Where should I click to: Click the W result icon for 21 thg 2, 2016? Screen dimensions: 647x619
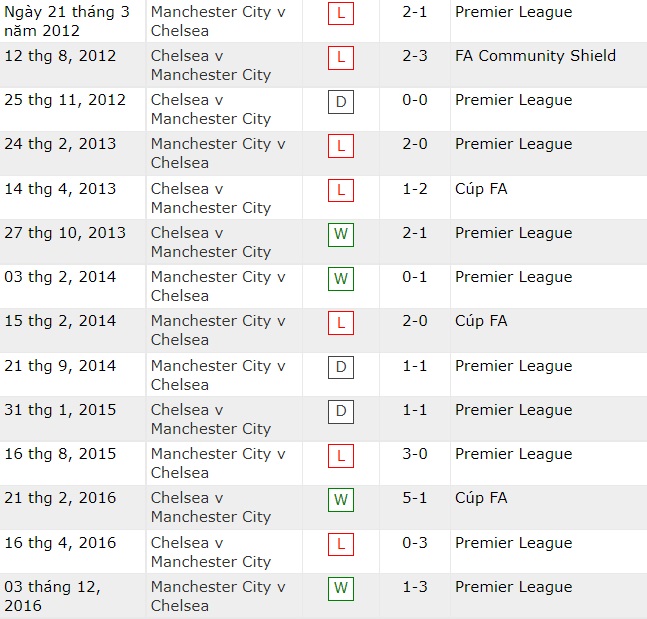pos(341,500)
